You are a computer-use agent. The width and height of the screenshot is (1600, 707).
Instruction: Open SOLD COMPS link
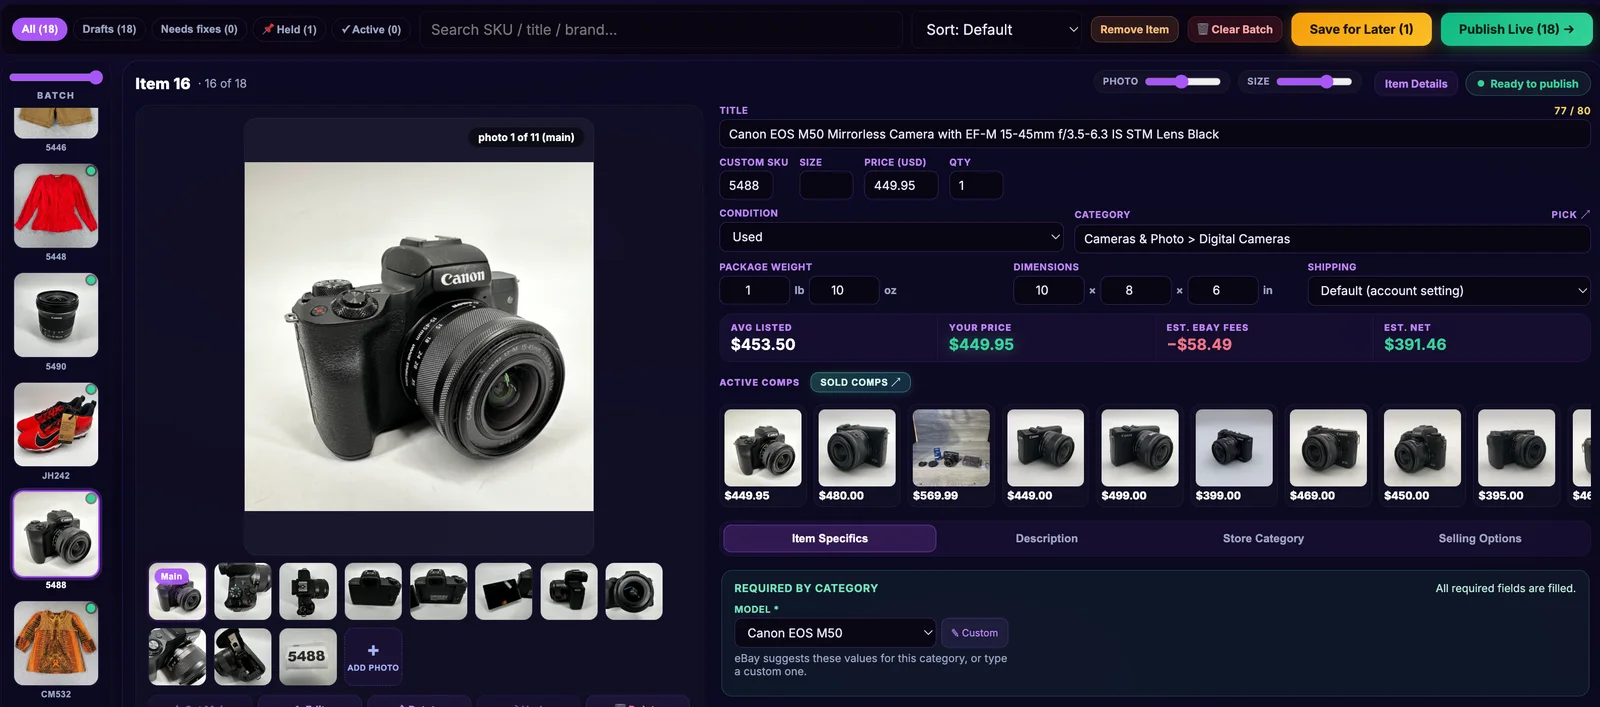point(860,382)
